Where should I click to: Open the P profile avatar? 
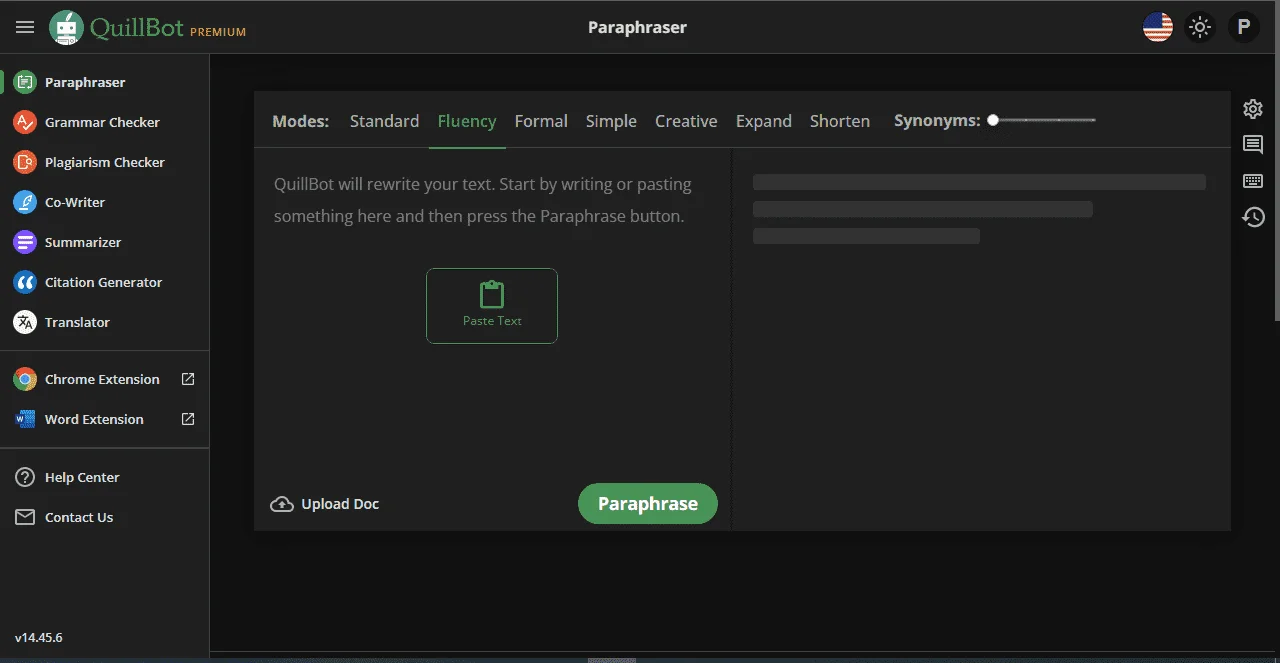[1243, 27]
